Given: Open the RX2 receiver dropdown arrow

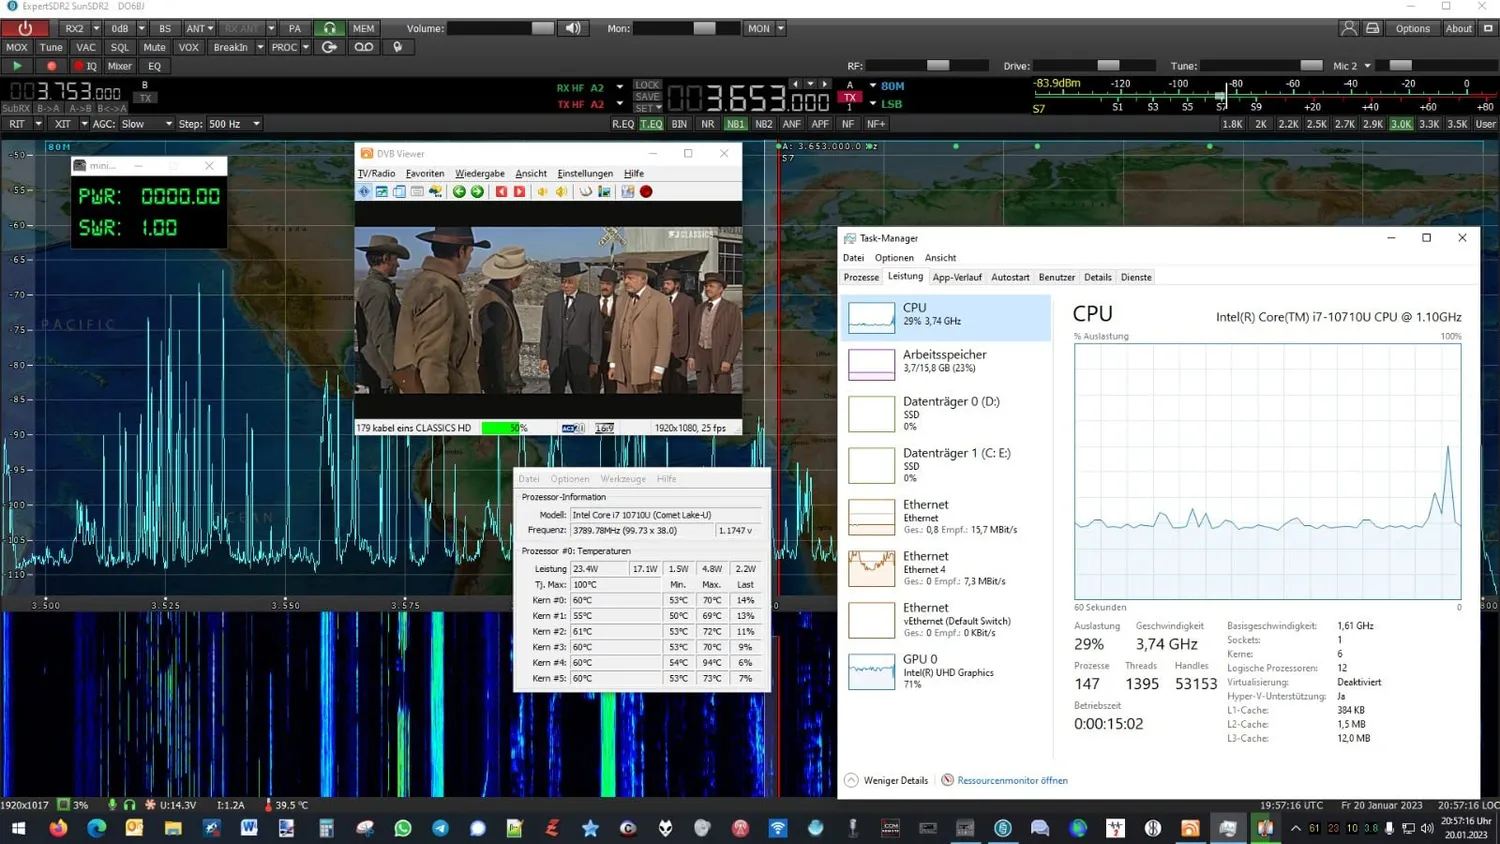Looking at the screenshot, I should (96, 29).
